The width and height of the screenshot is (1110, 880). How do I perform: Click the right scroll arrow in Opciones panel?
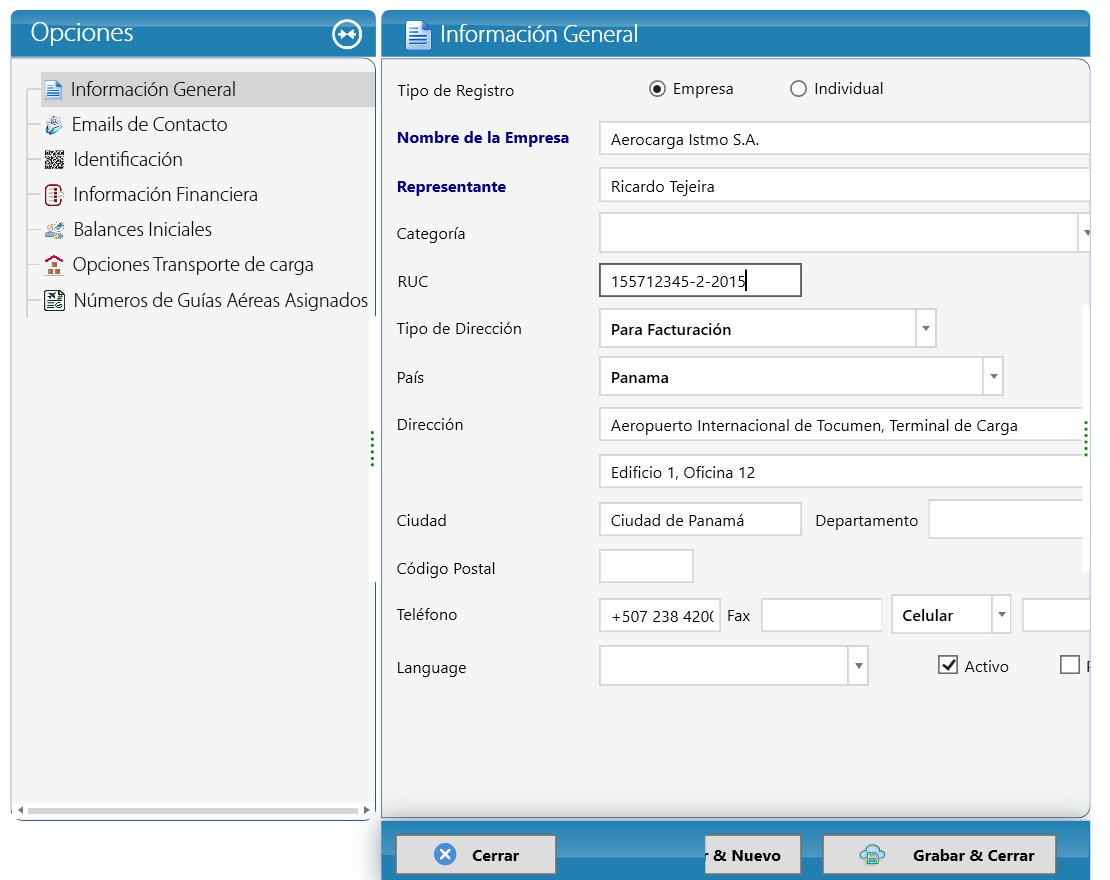point(366,810)
